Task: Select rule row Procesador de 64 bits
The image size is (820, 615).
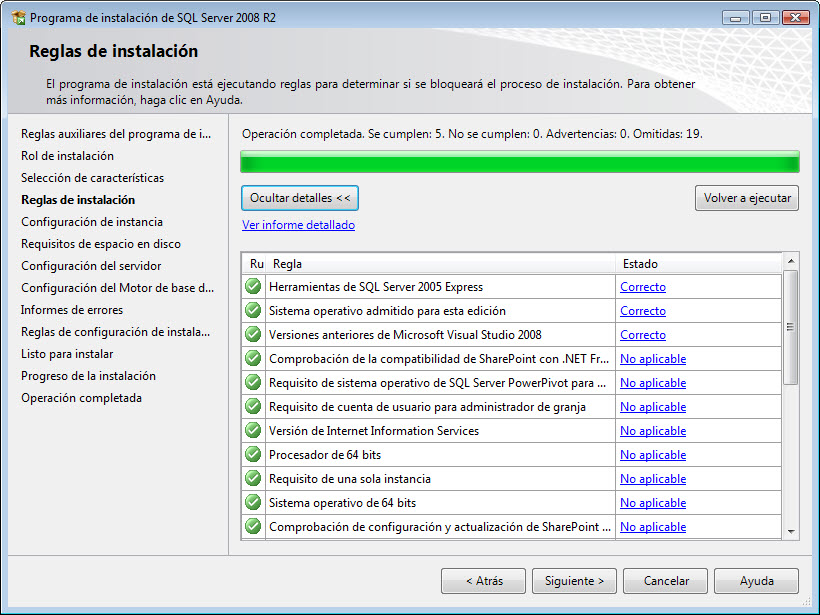Action: 512,455
